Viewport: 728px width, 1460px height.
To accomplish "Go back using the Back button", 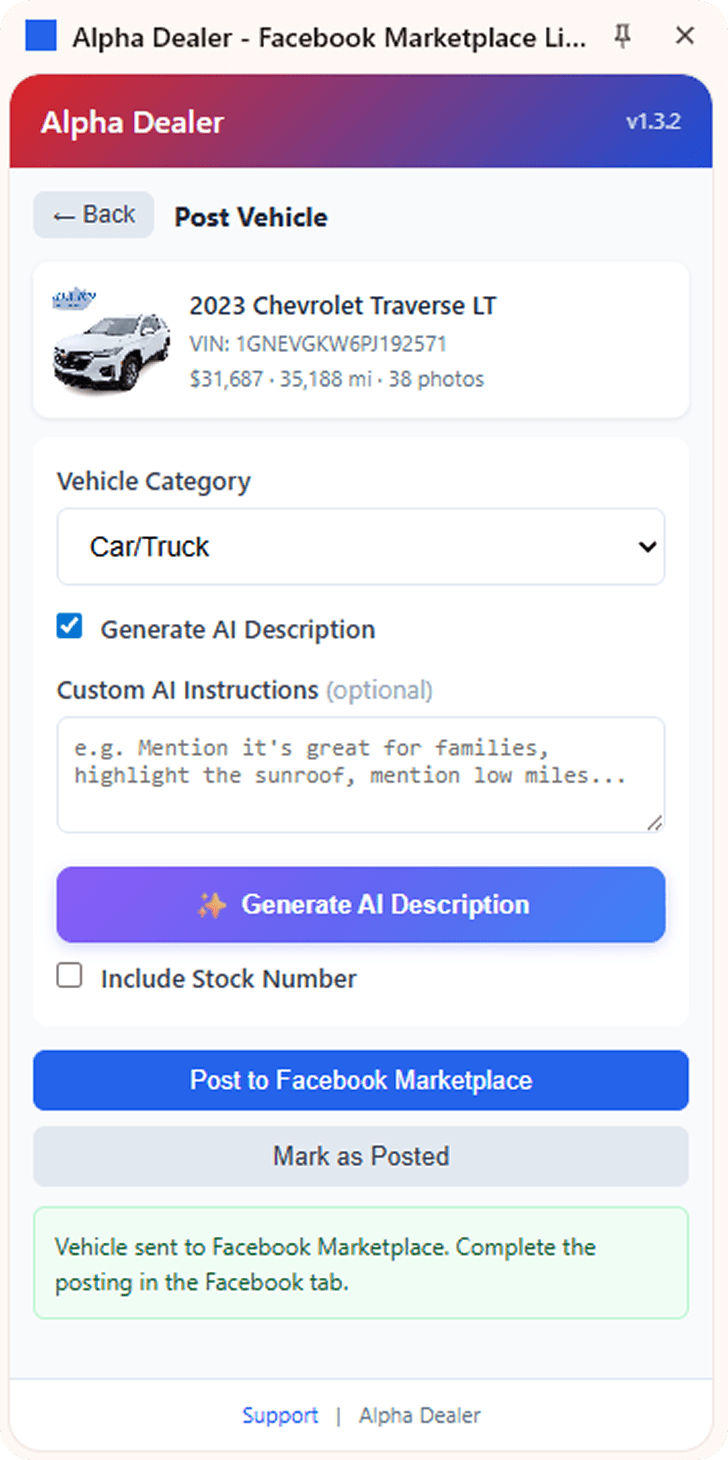I will coord(94,215).
